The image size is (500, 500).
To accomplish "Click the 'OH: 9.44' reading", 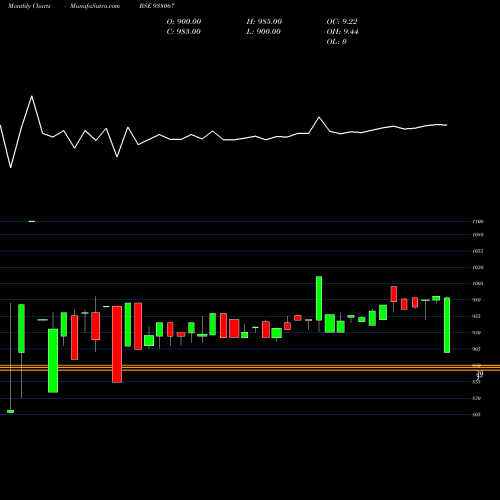I will coord(342,32).
